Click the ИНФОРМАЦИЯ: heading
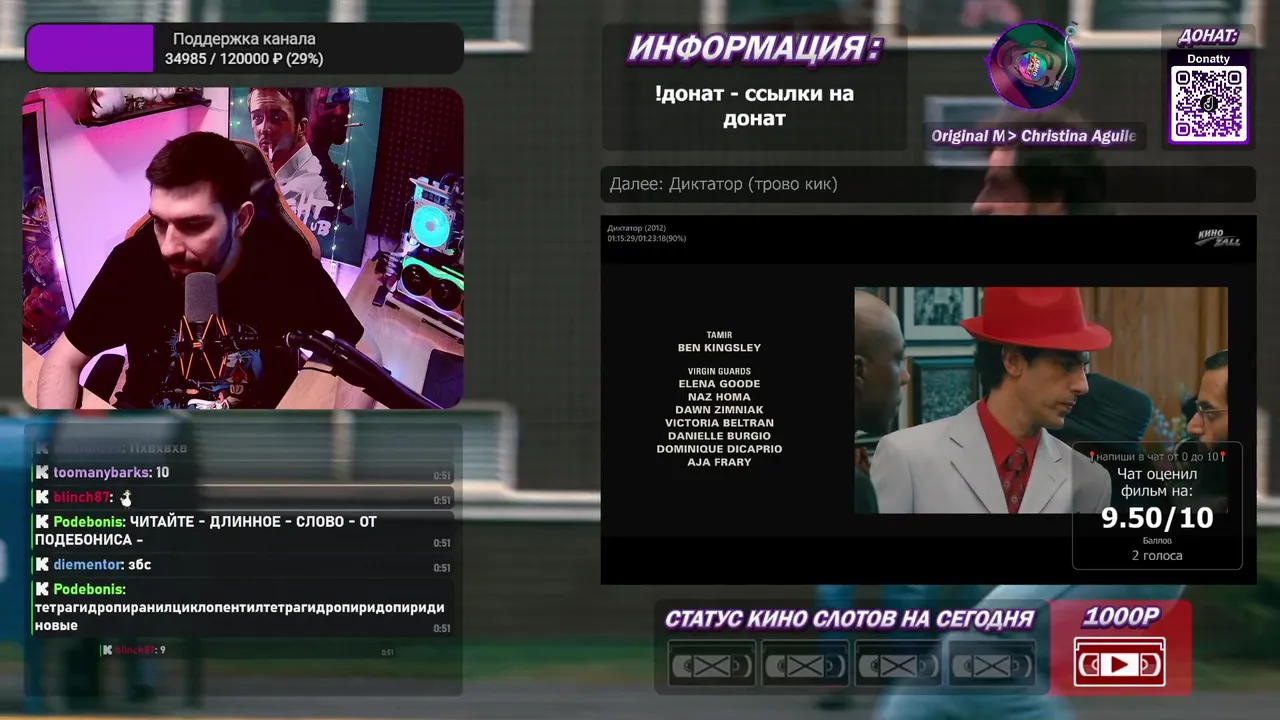The width and height of the screenshot is (1280, 720). [x=754, y=48]
